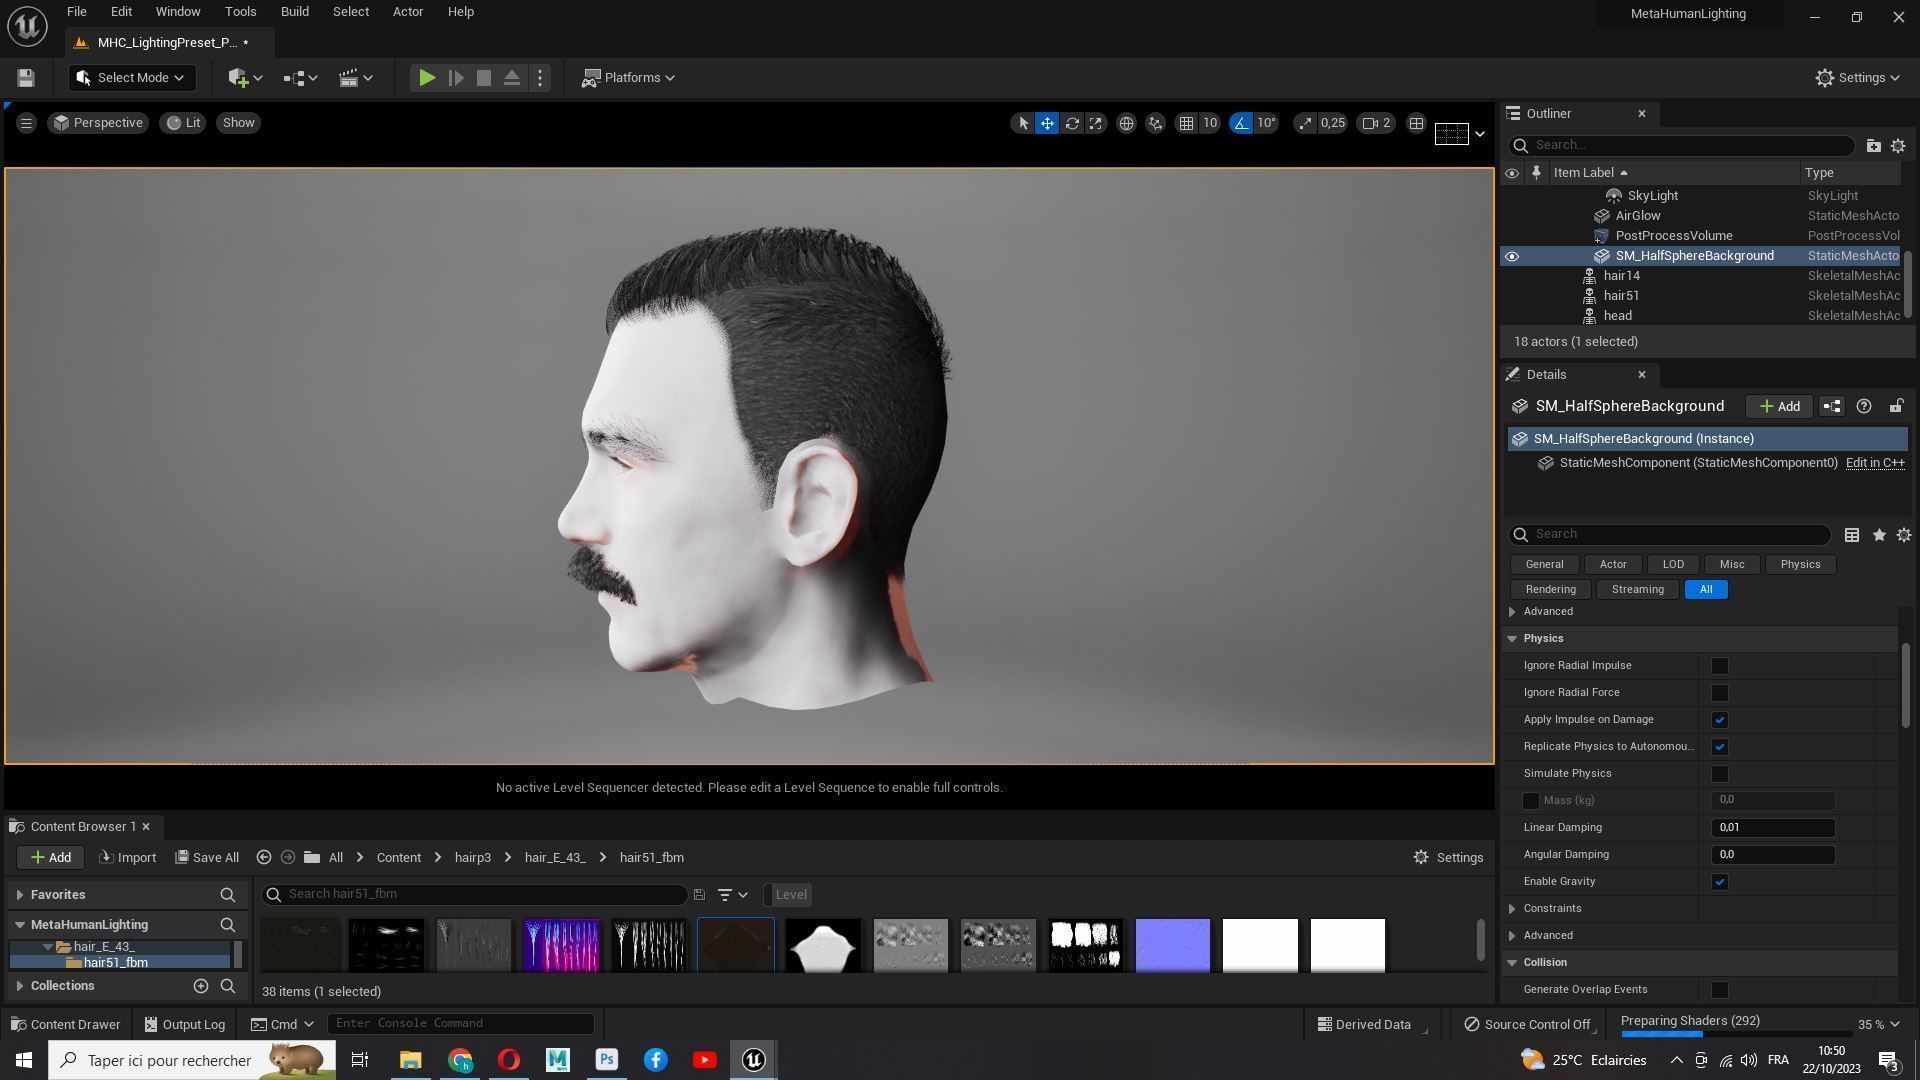1920x1080 pixels.
Task: Click the Linear Damping value field
Action: [1773, 828]
